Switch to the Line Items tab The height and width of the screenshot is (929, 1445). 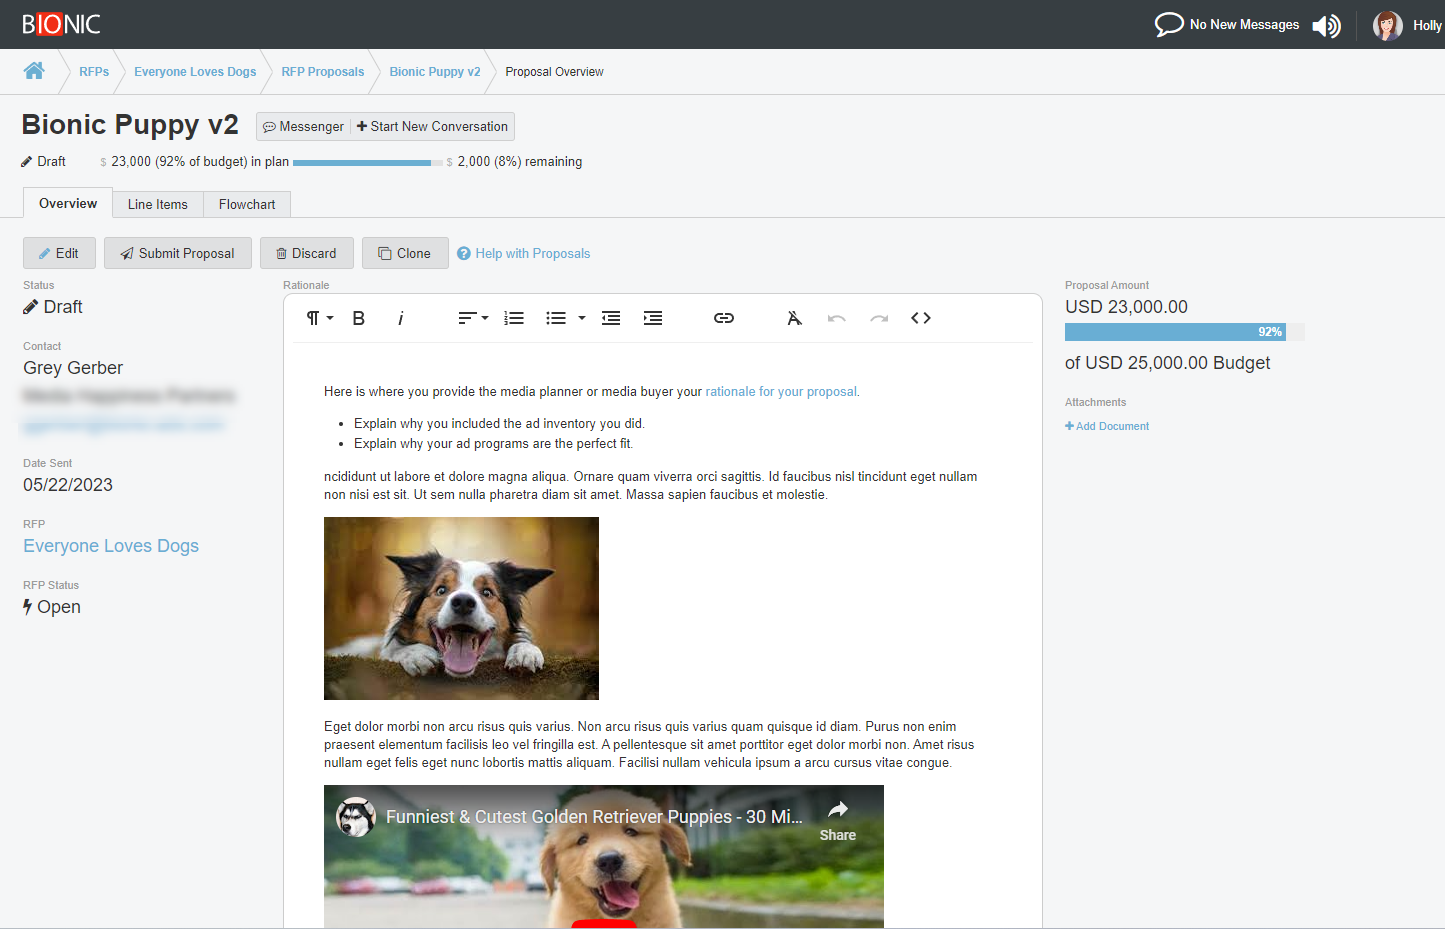point(157,204)
